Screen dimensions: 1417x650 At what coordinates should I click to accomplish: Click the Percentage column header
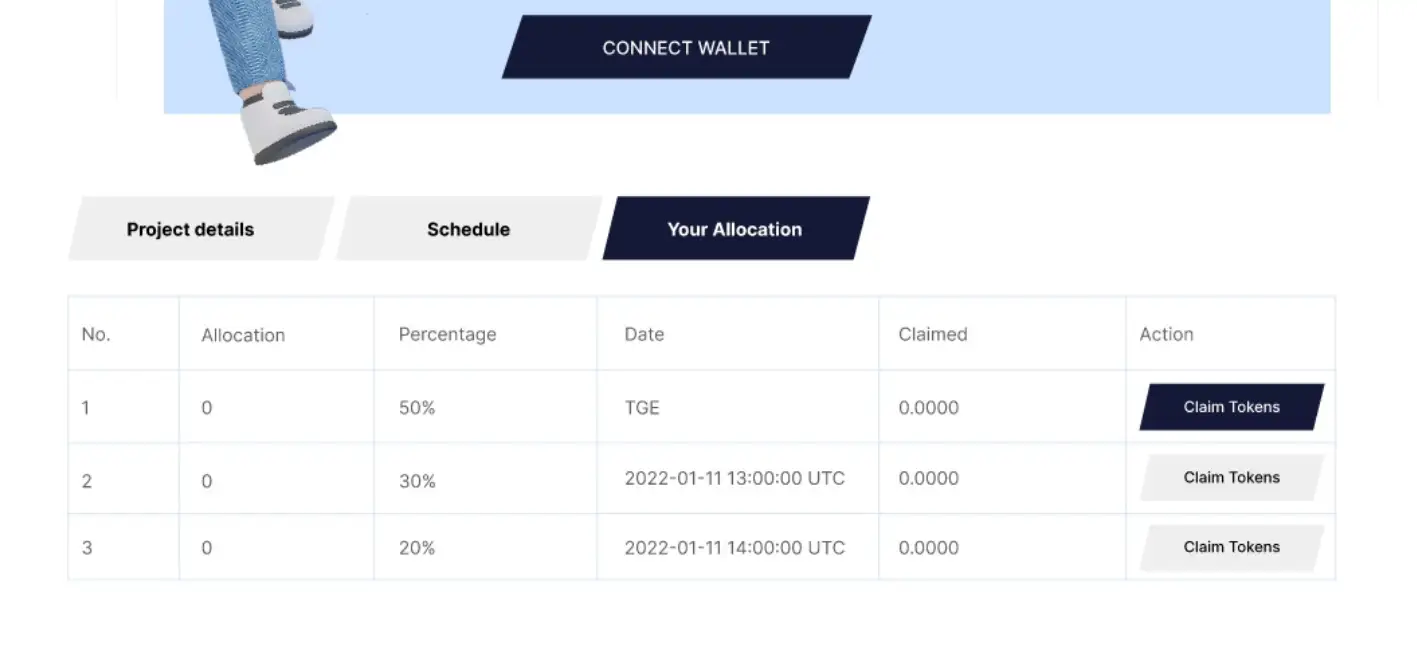tap(447, 334)
